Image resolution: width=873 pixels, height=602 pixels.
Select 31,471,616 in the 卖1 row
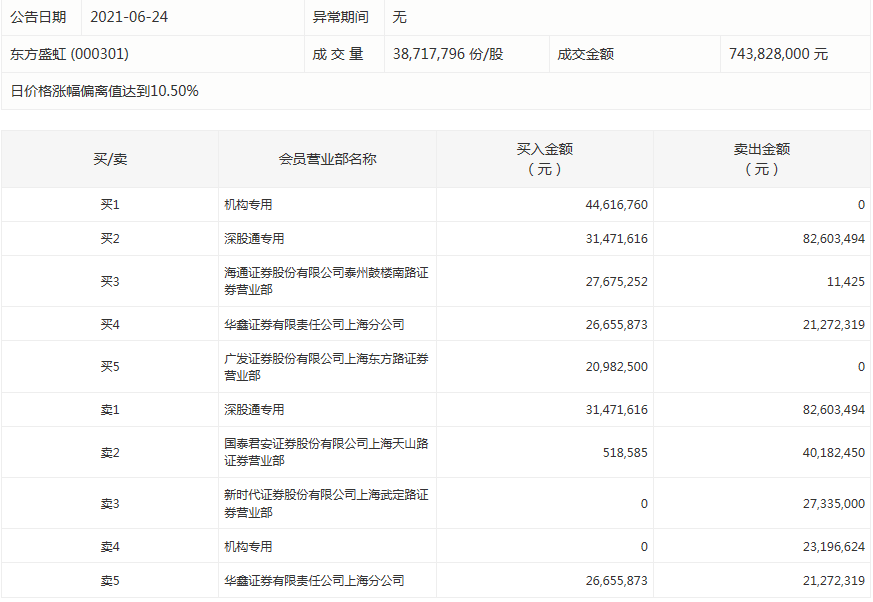(616, 410)
